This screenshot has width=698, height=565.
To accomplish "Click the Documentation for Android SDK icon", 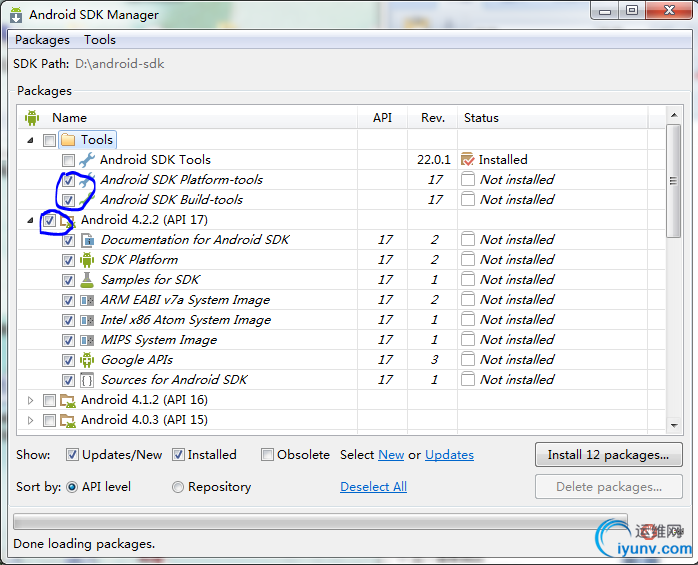I will click(x=87, y=240).
